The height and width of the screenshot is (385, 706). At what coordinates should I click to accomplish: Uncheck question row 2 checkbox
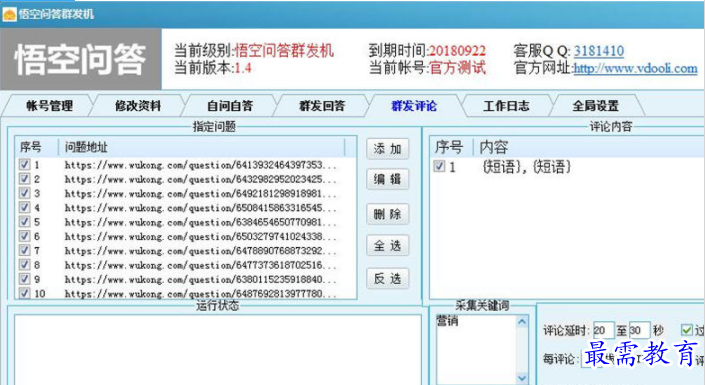tap(24, 179)
